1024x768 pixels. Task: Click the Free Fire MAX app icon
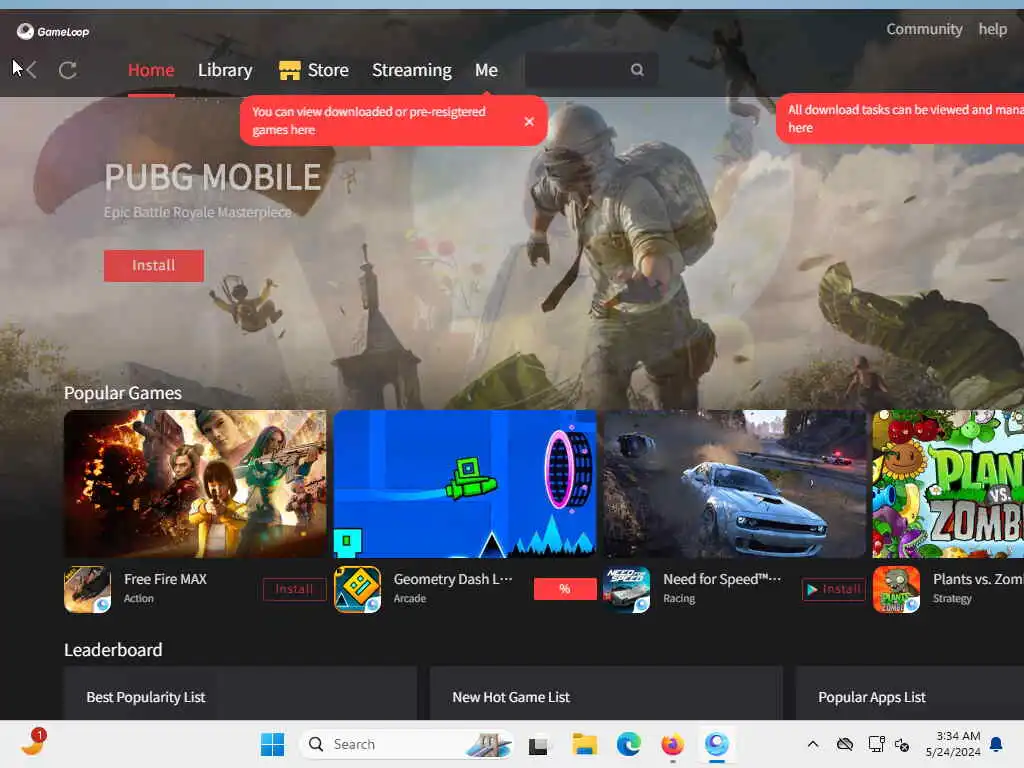(x=88, y=589)
